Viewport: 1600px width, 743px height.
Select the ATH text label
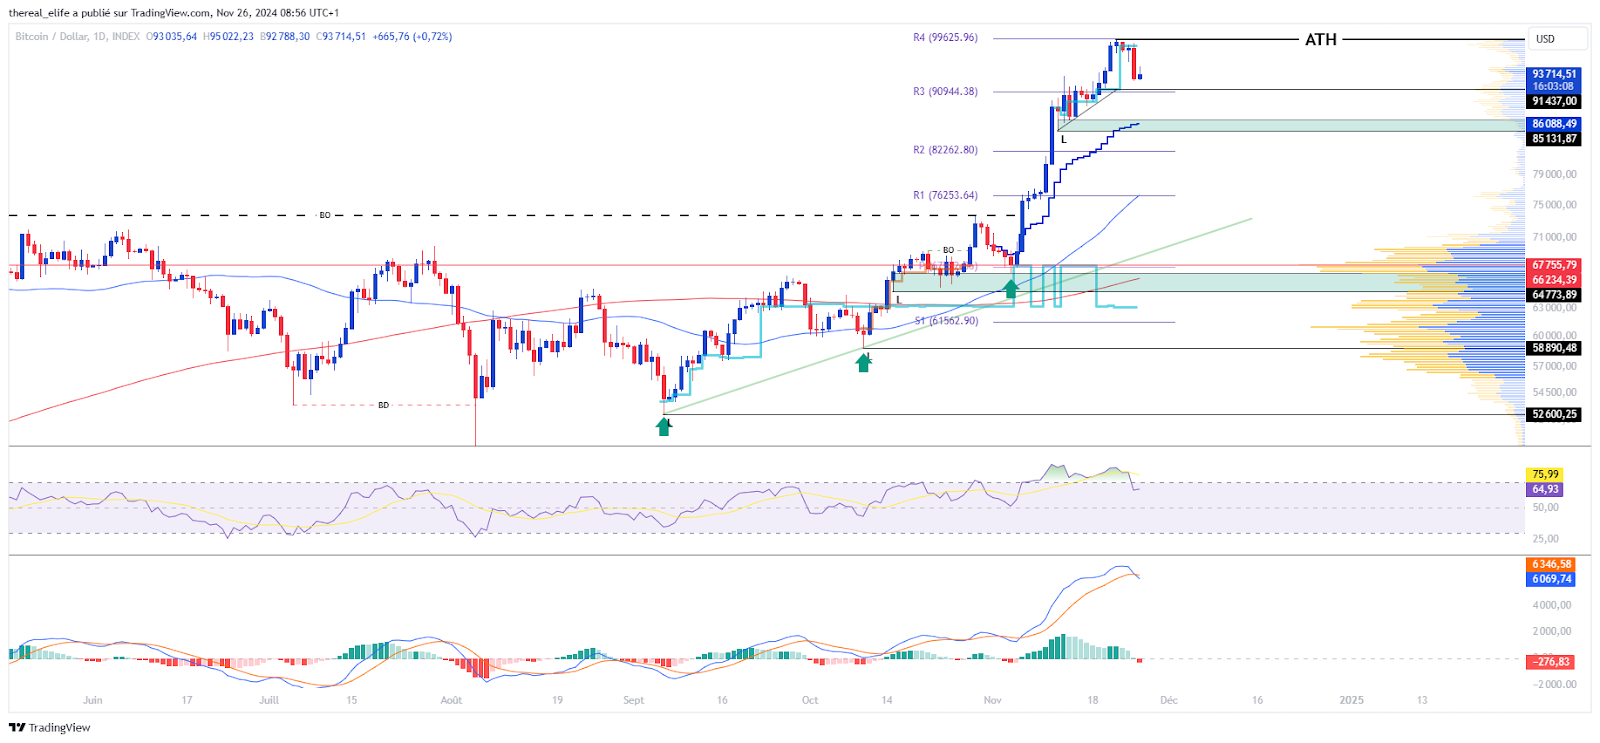[1321, 40]
